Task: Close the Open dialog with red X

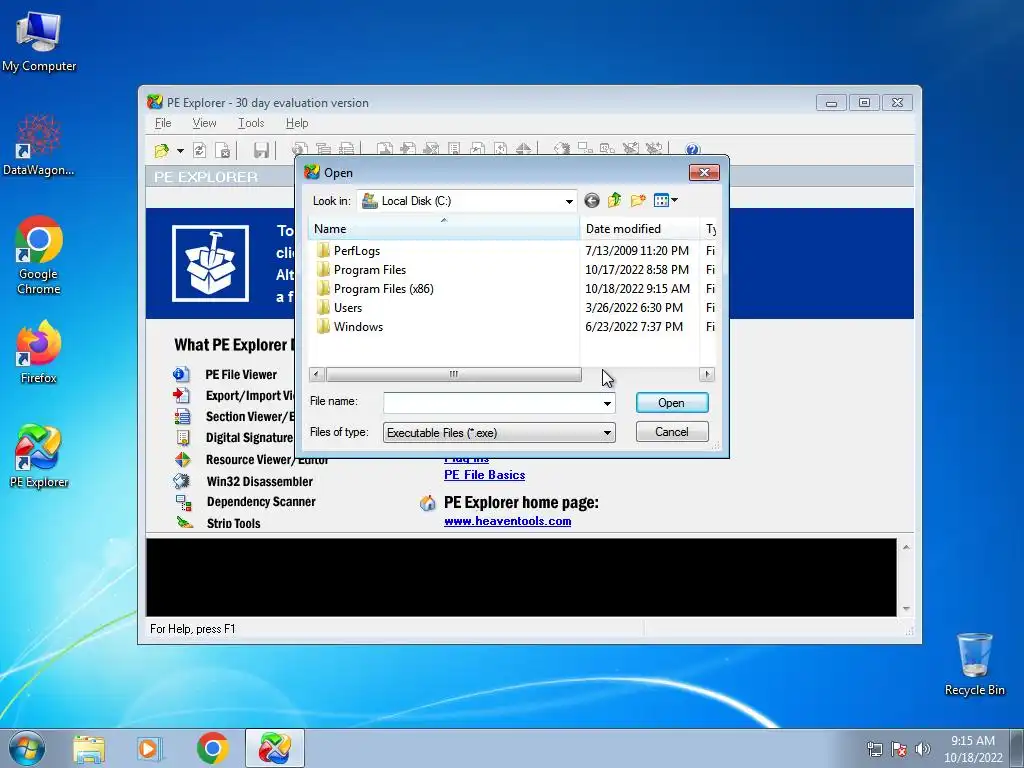Action: coord(704,172)
